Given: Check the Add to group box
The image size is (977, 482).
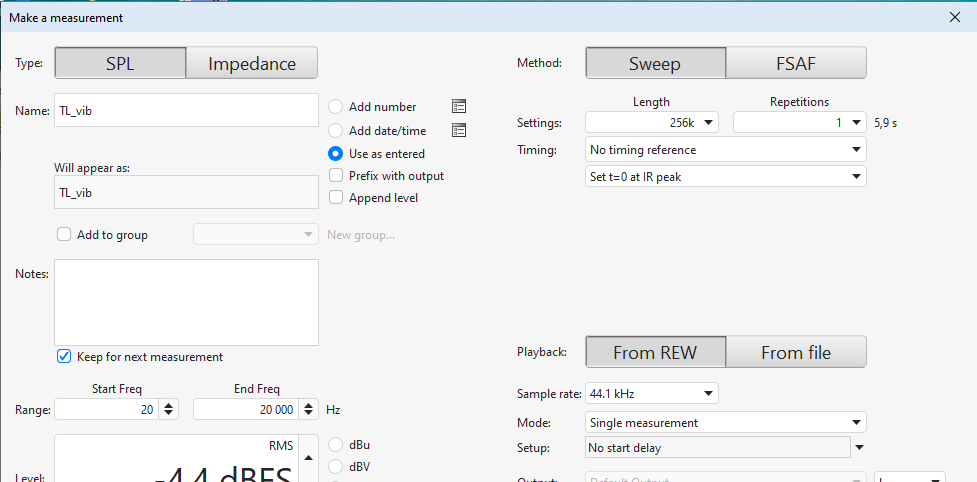Looking at the screenshot, I should click(65, 235).
